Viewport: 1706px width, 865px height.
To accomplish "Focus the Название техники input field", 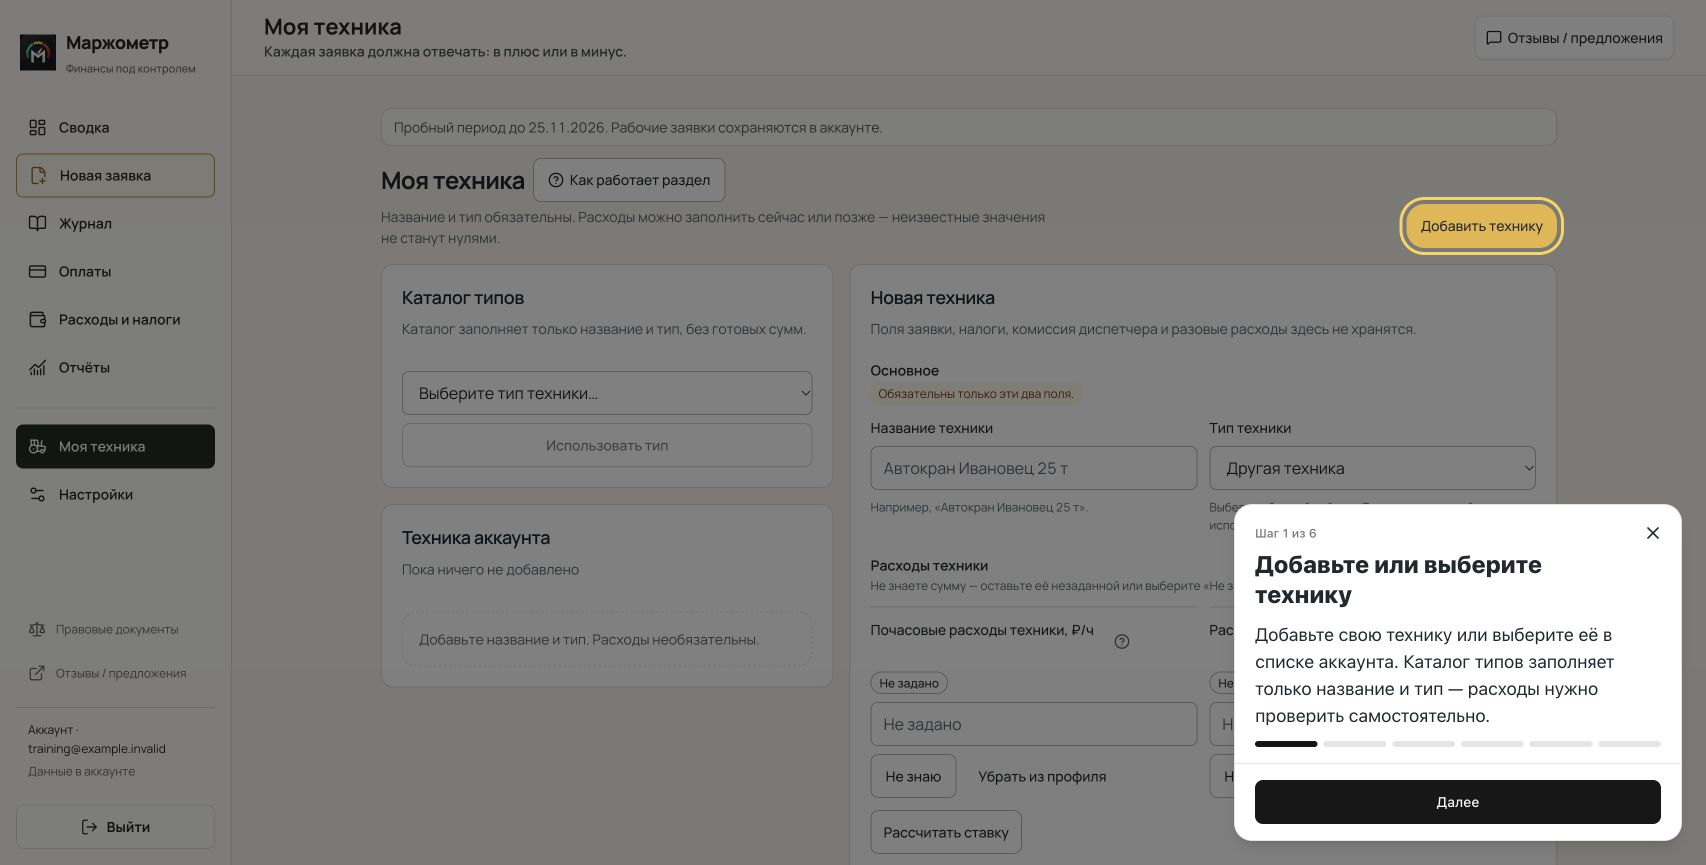I will pyautogui.click(x=1033, y=468).
